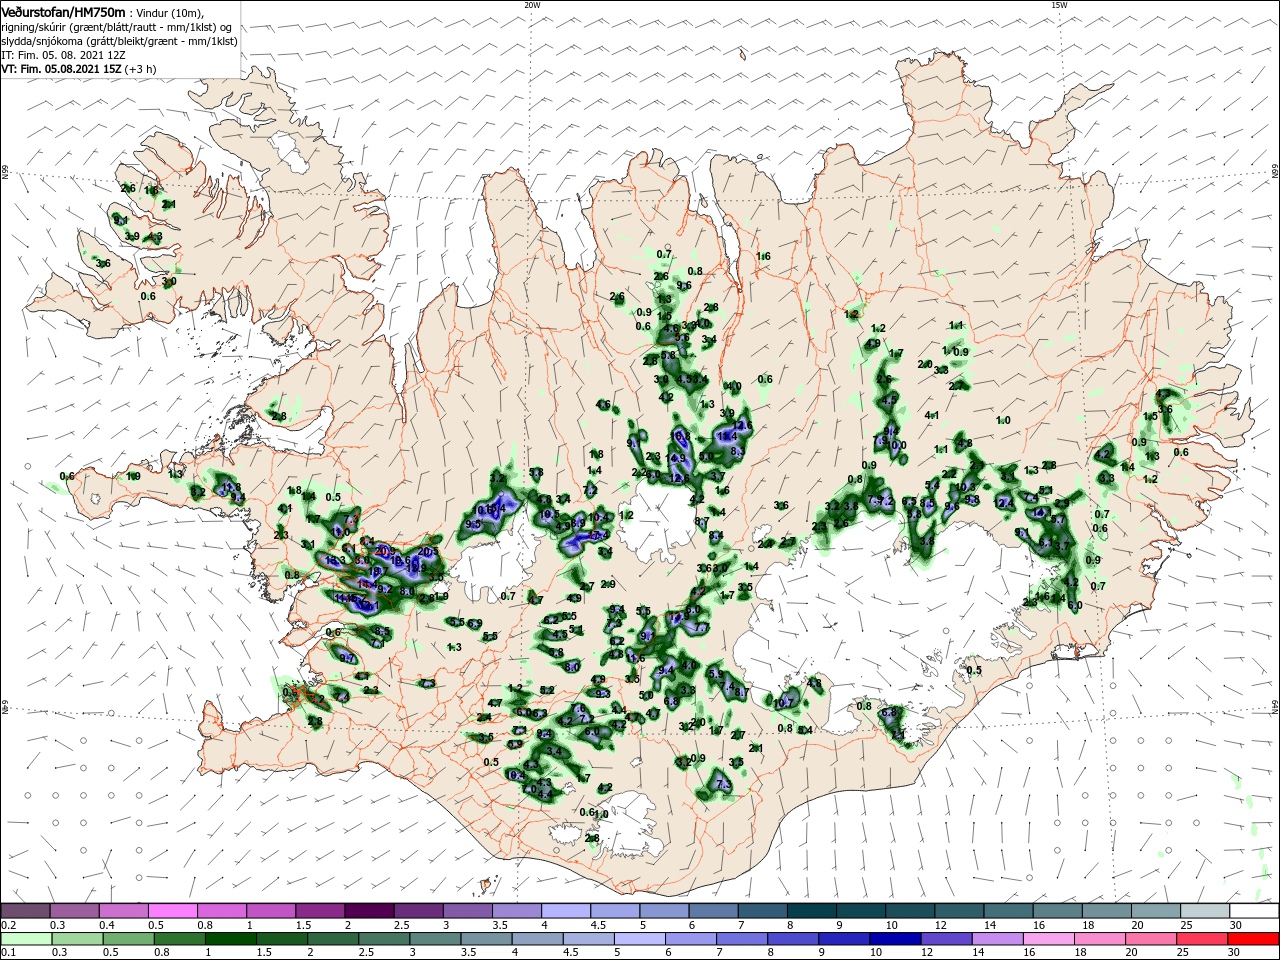
Task: Pick the light lavender 4–4.5 upper-scale swatch
Action: coord(566,910)
